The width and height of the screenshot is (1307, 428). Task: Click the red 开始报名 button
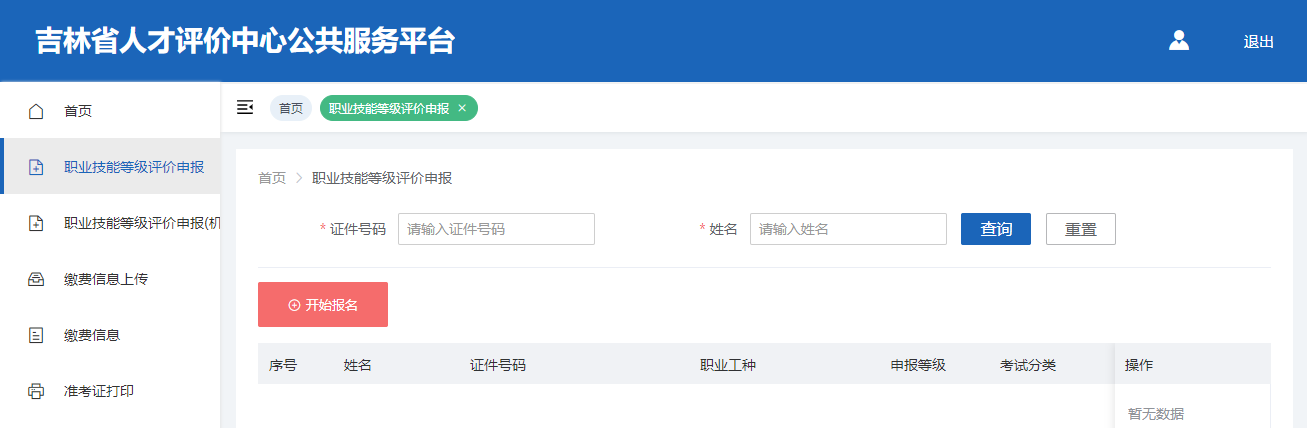click(322, 305)
